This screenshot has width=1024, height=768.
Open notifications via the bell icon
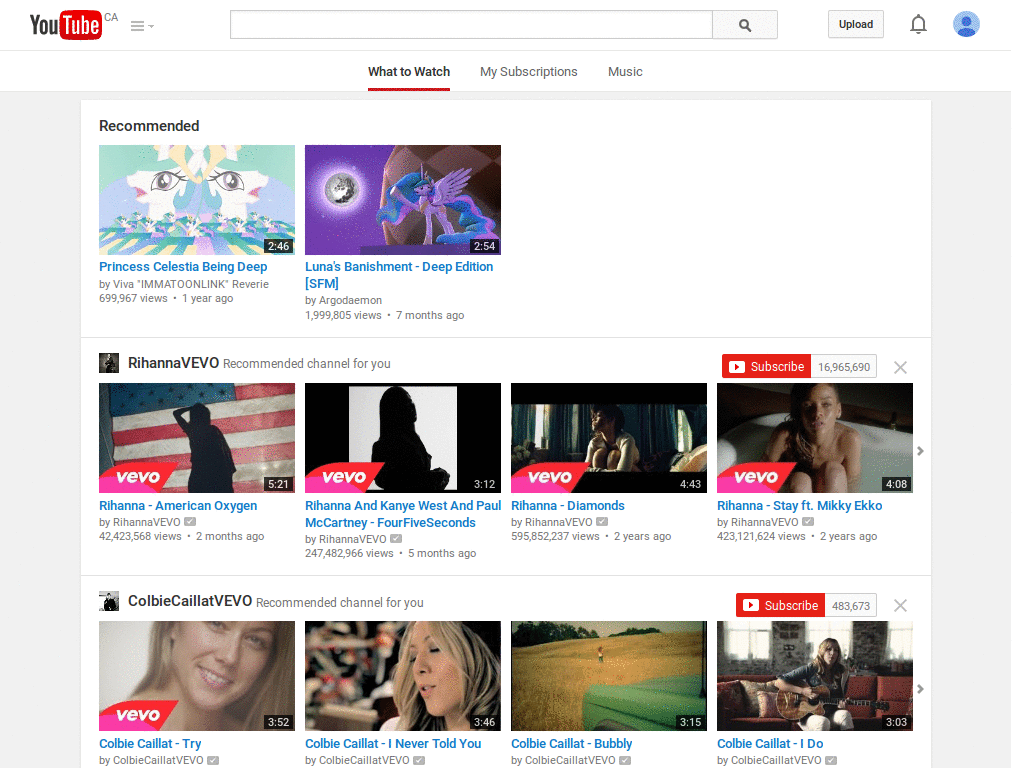click(x=918, y=24)
